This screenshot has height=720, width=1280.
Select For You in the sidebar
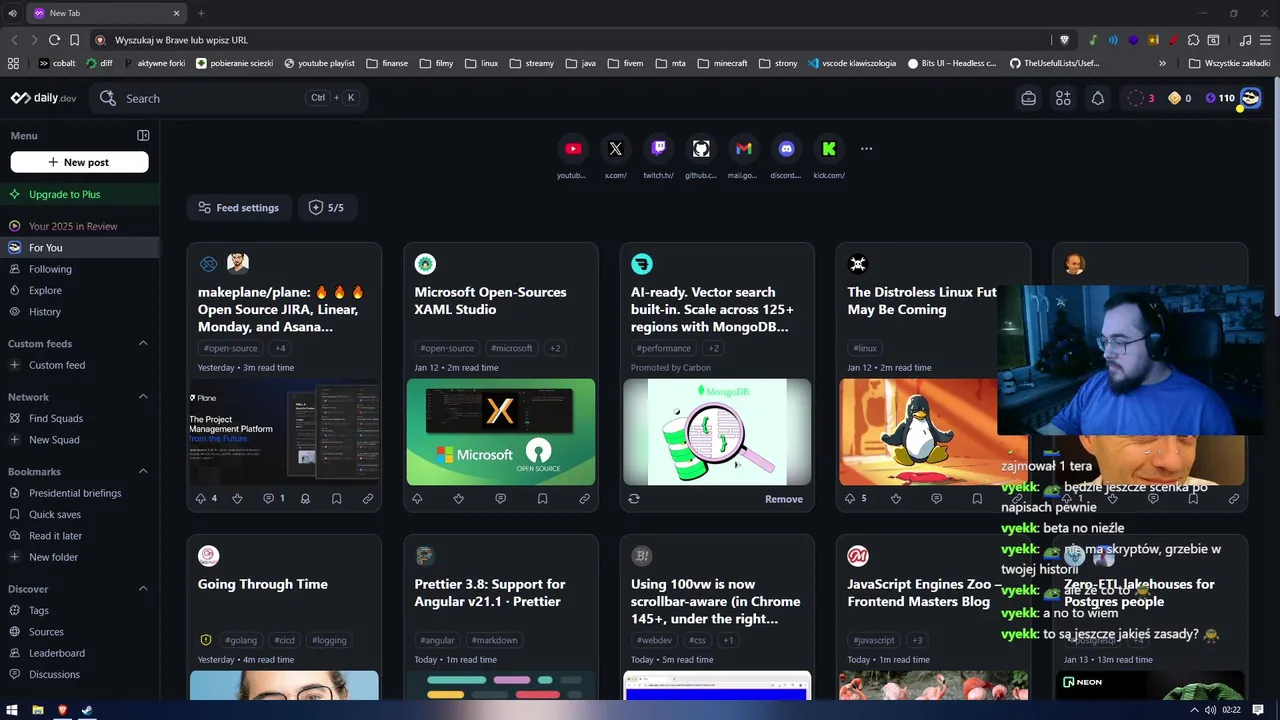(79, 247)
